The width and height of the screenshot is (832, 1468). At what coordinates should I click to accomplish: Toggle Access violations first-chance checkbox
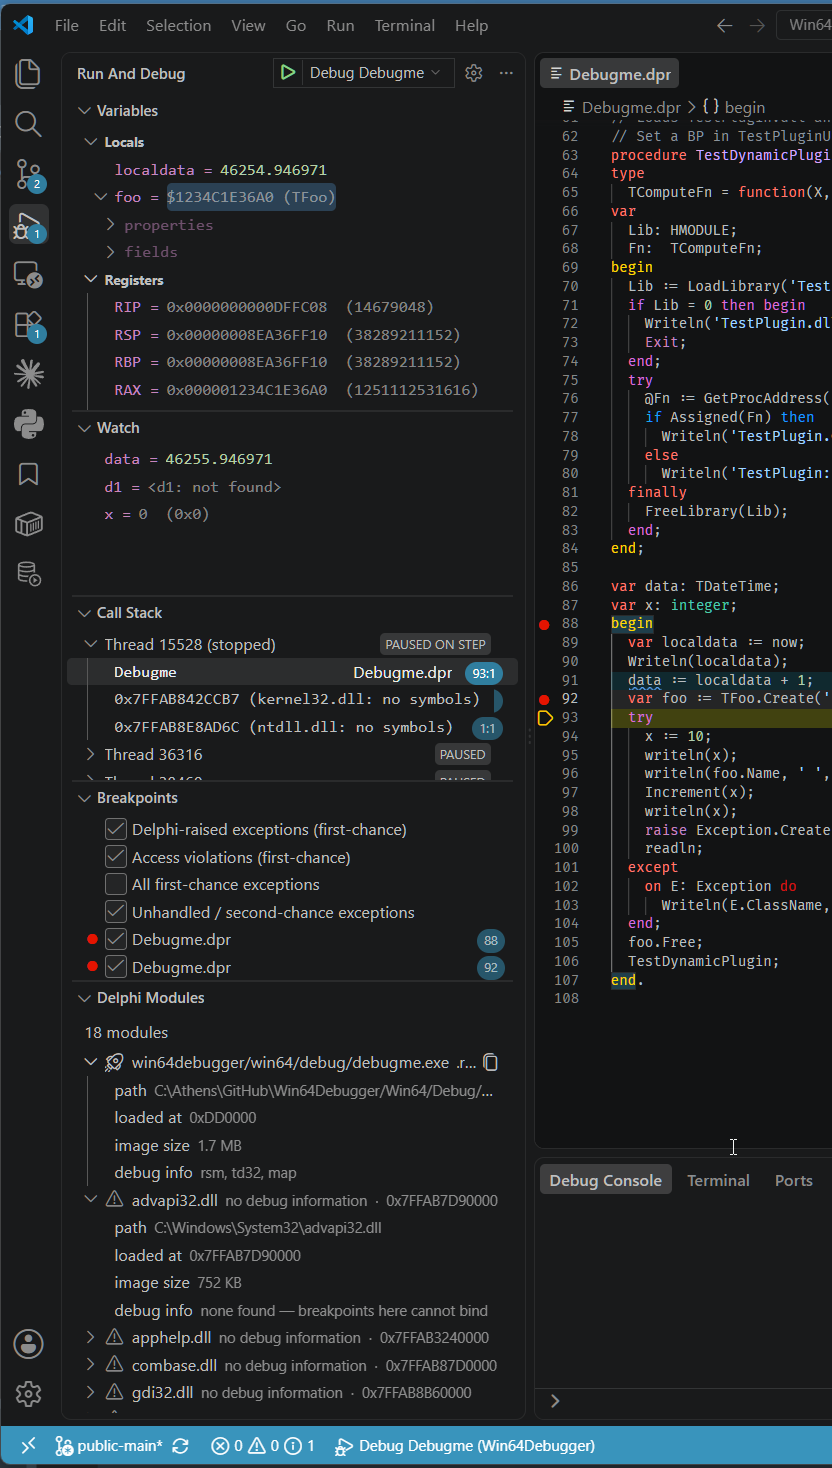click(x=116, y=857)
